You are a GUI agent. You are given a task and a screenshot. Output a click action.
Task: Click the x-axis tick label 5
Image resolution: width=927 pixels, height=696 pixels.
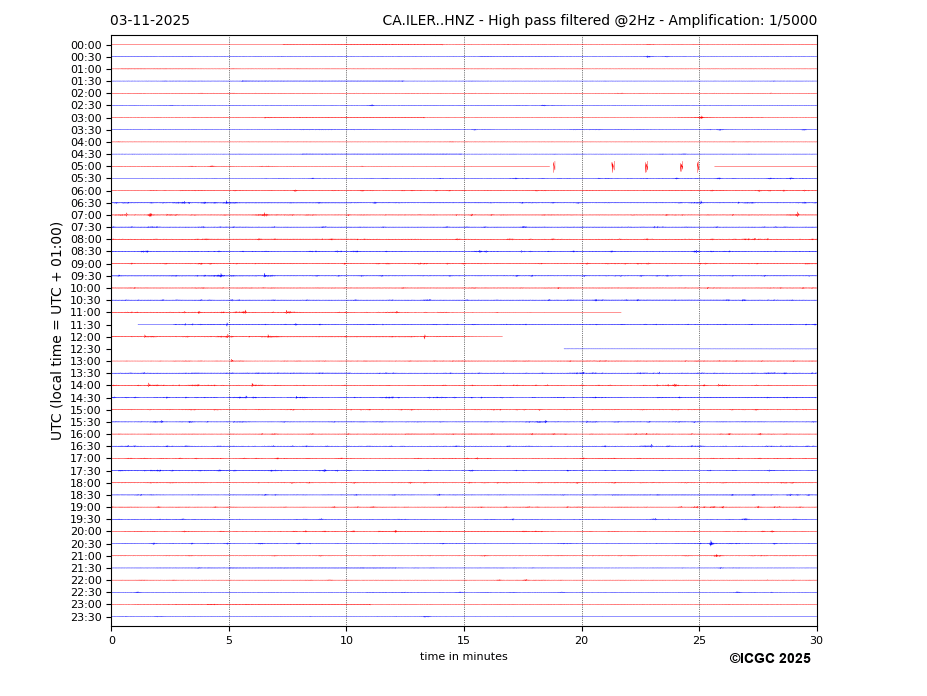(229, 640)
